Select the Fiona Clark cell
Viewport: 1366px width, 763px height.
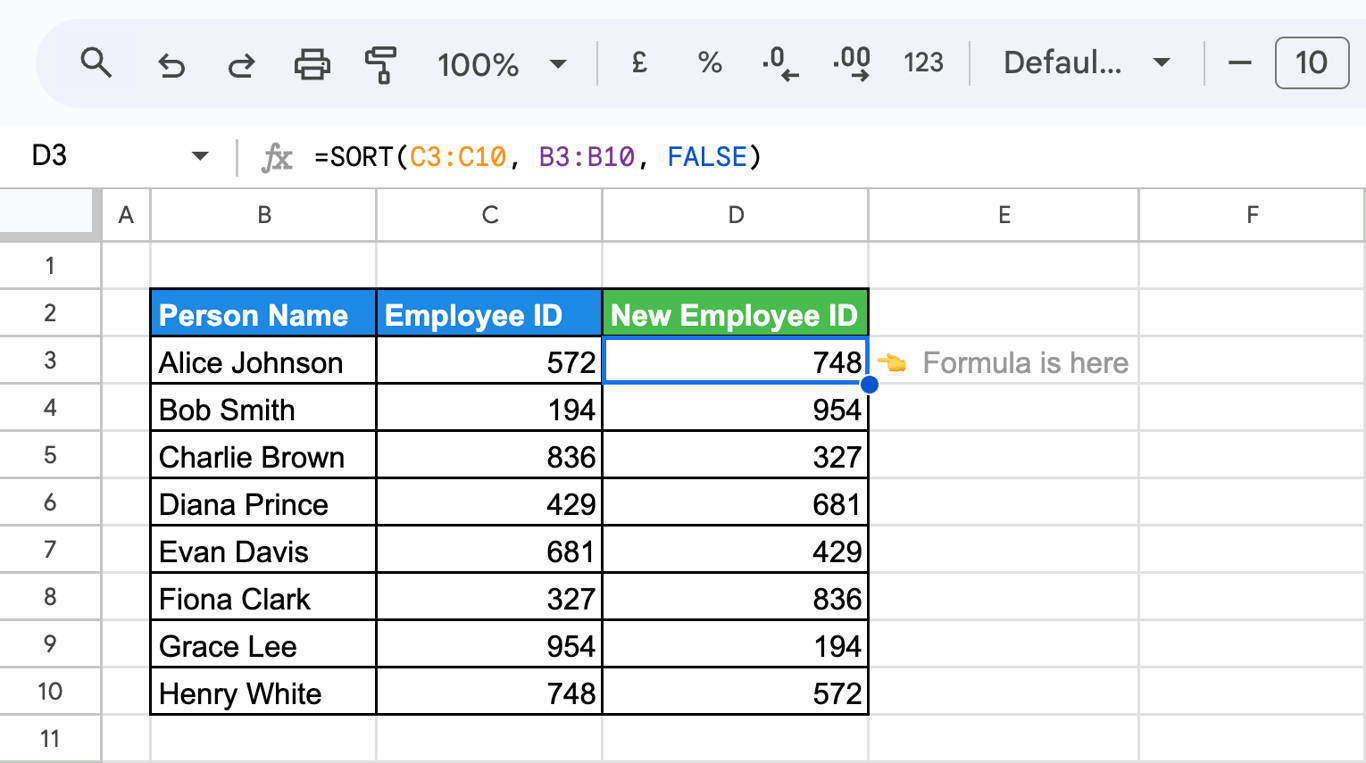(x=264, y=598)
